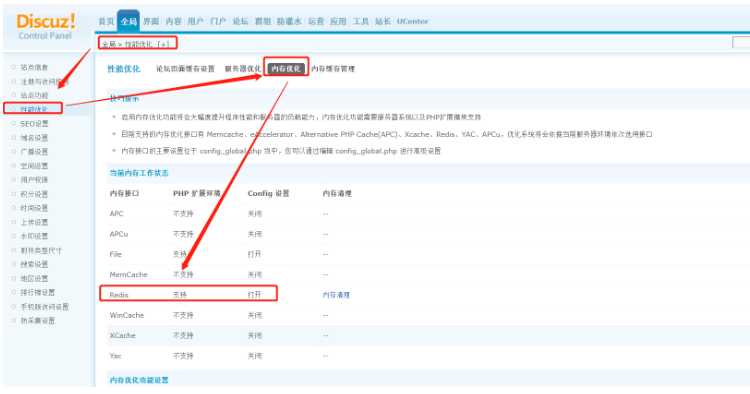Switch to 服务器优化 sub-tab
The width and height of the screenshot is (750, 394).
pyautogui.click(x=243, y=69)
